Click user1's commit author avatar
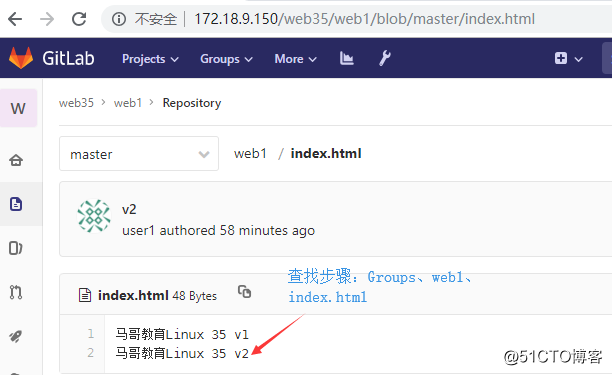The image size is (612, 375). 94,216
